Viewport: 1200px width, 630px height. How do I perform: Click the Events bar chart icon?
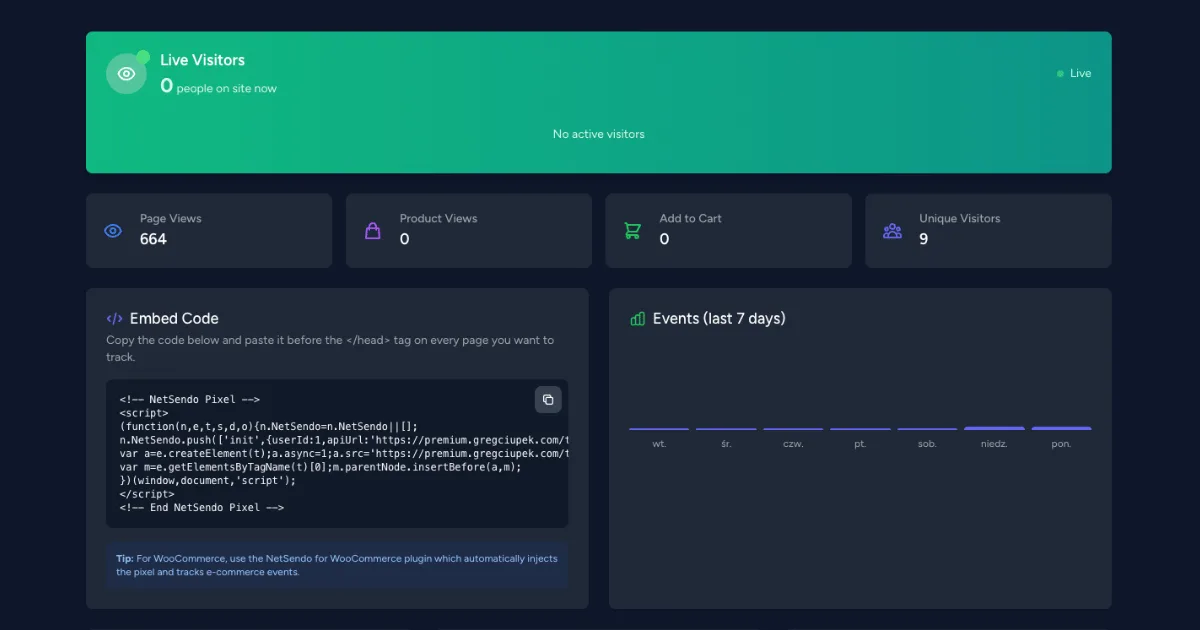(638, 319)
